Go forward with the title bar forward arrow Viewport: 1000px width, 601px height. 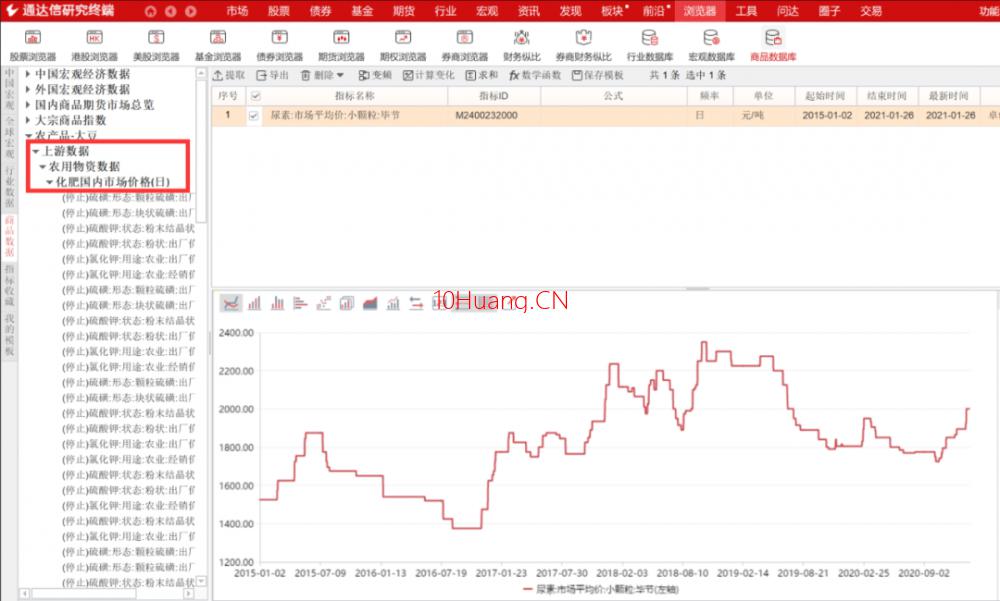pos(191,11)
